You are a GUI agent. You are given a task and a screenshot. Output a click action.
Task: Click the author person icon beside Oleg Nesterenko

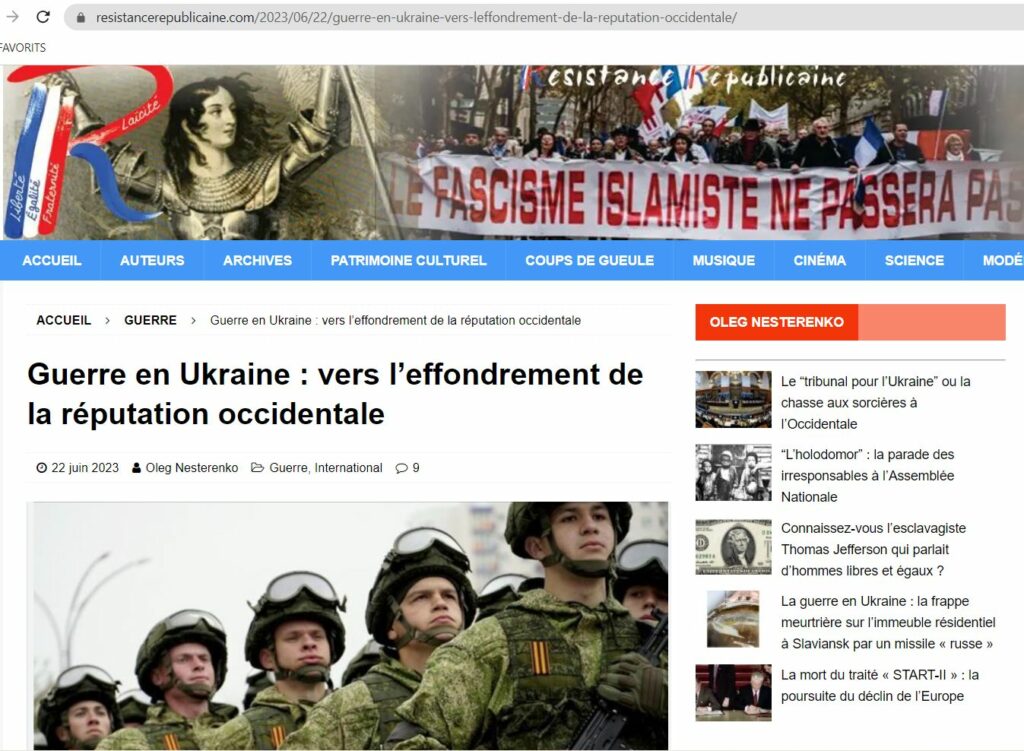click(x=136, y=468)
